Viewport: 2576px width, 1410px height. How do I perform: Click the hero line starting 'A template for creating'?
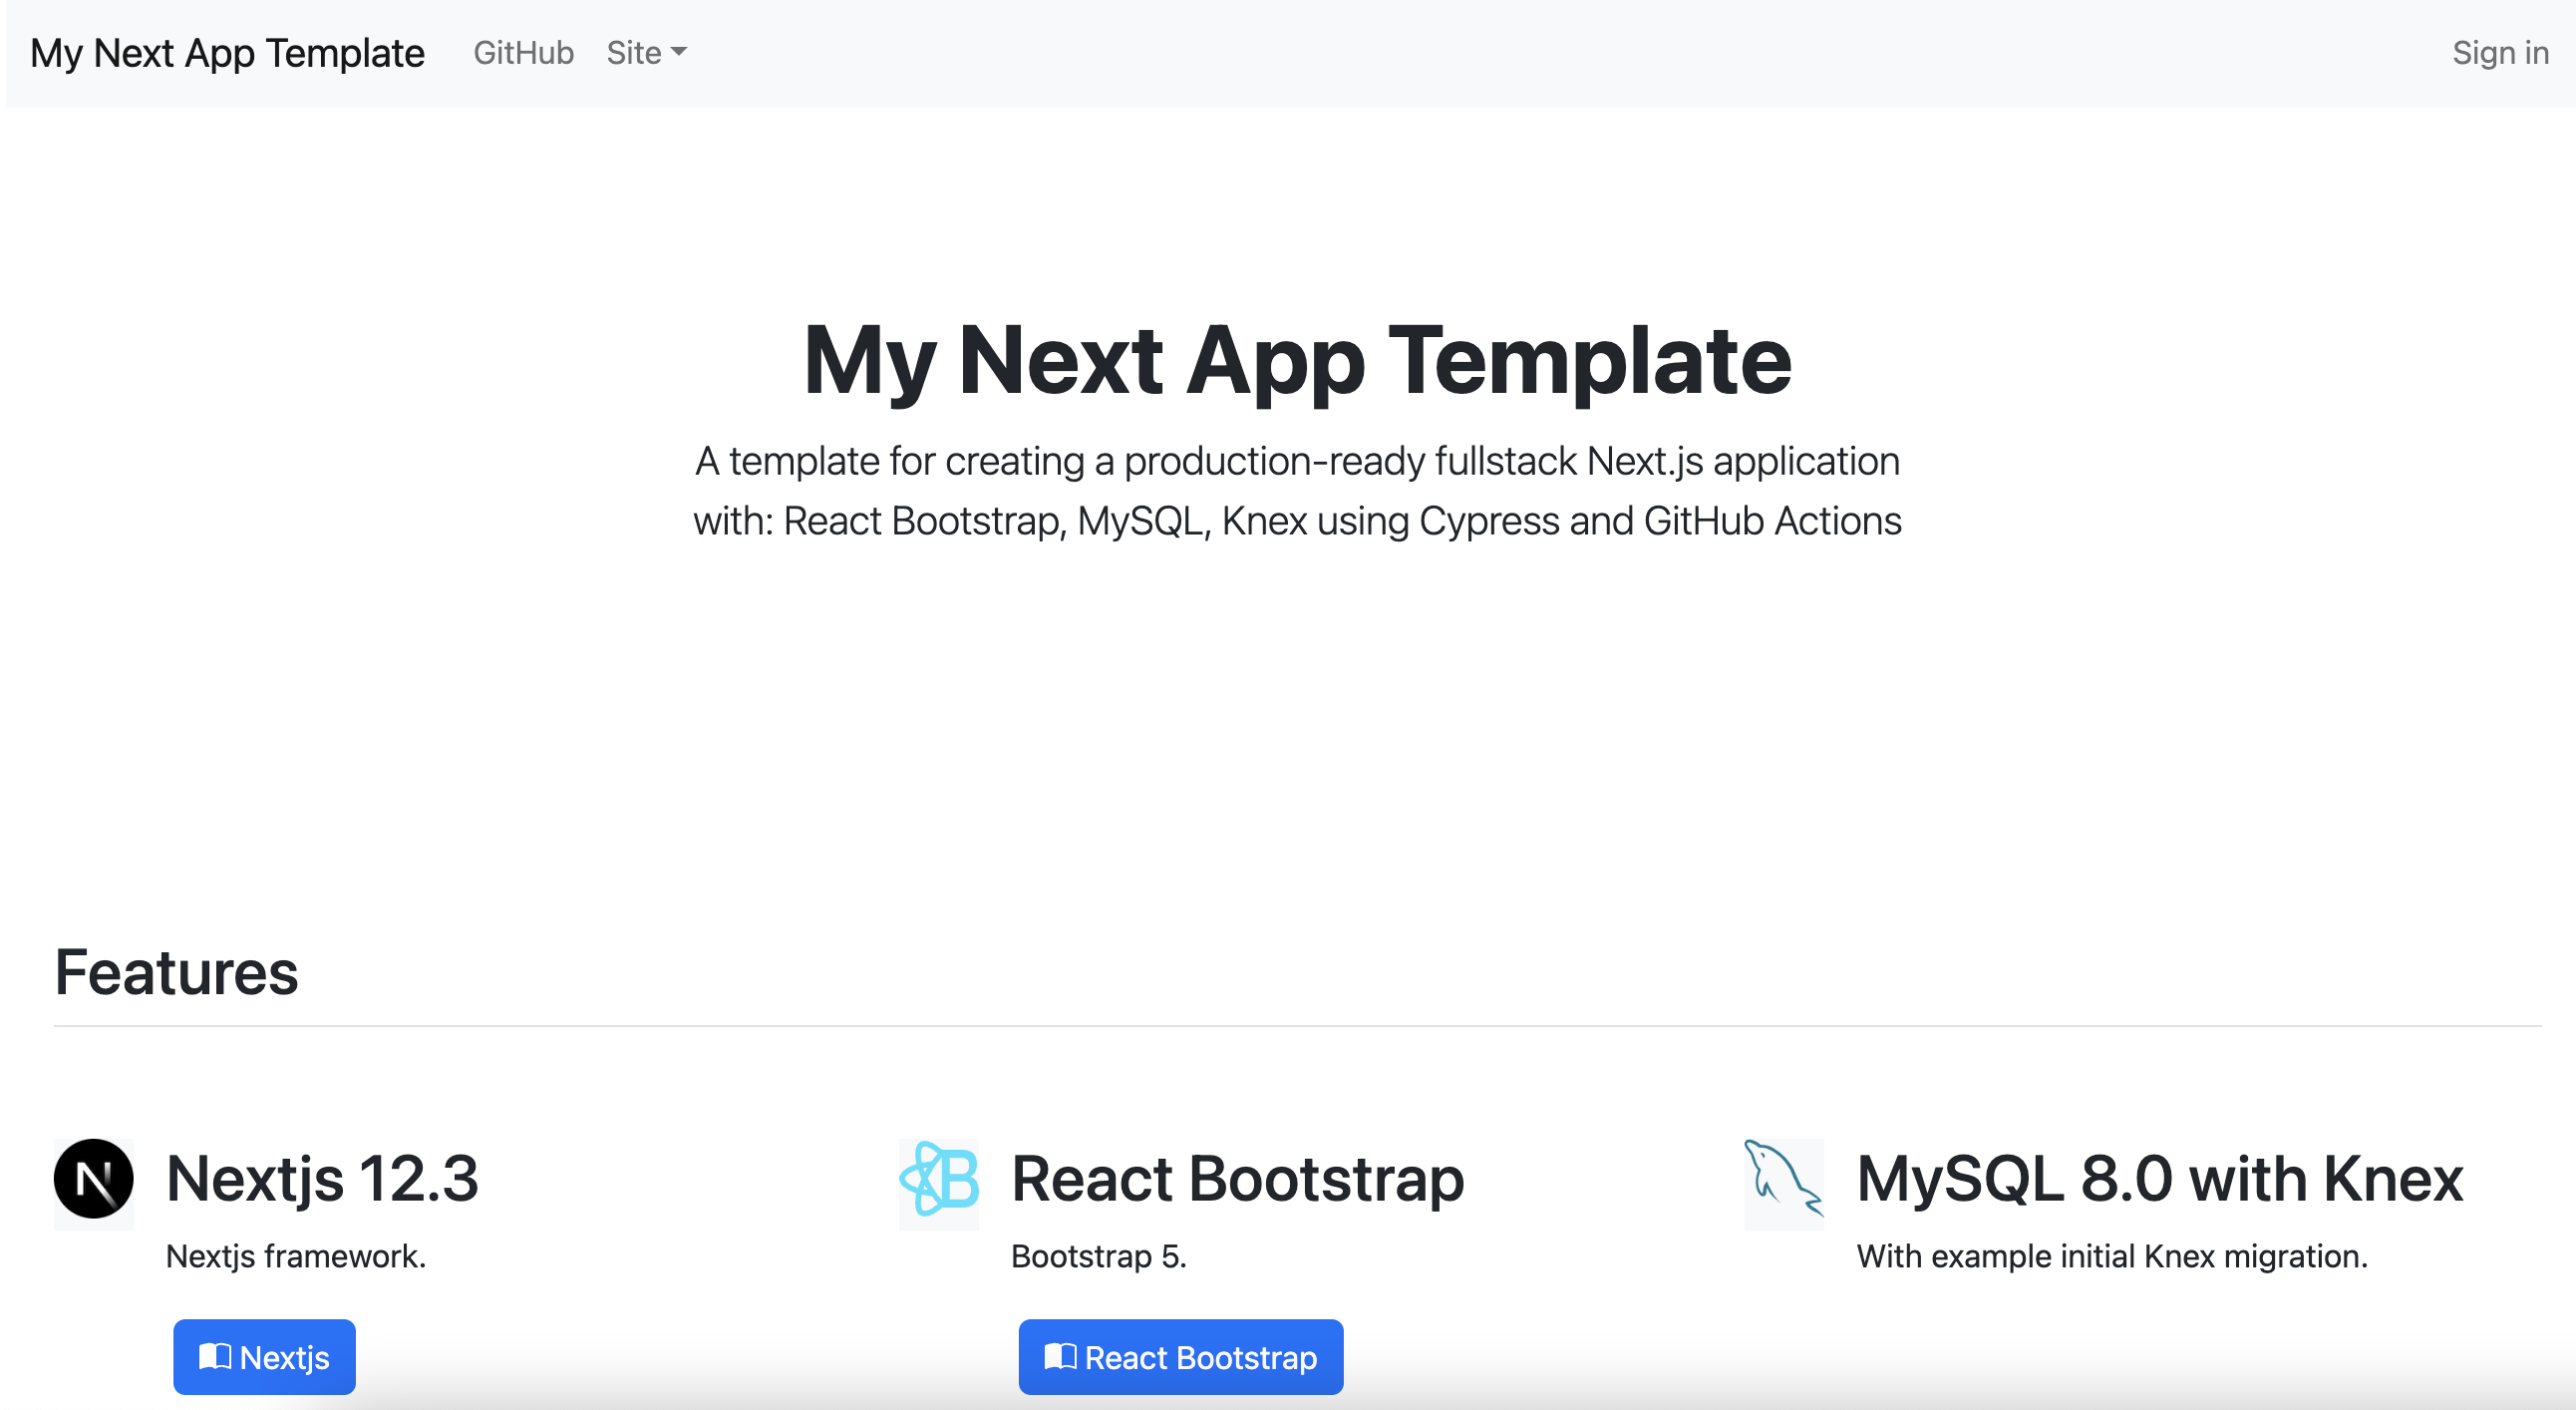pyautogui.click(x=1297, y=462)
